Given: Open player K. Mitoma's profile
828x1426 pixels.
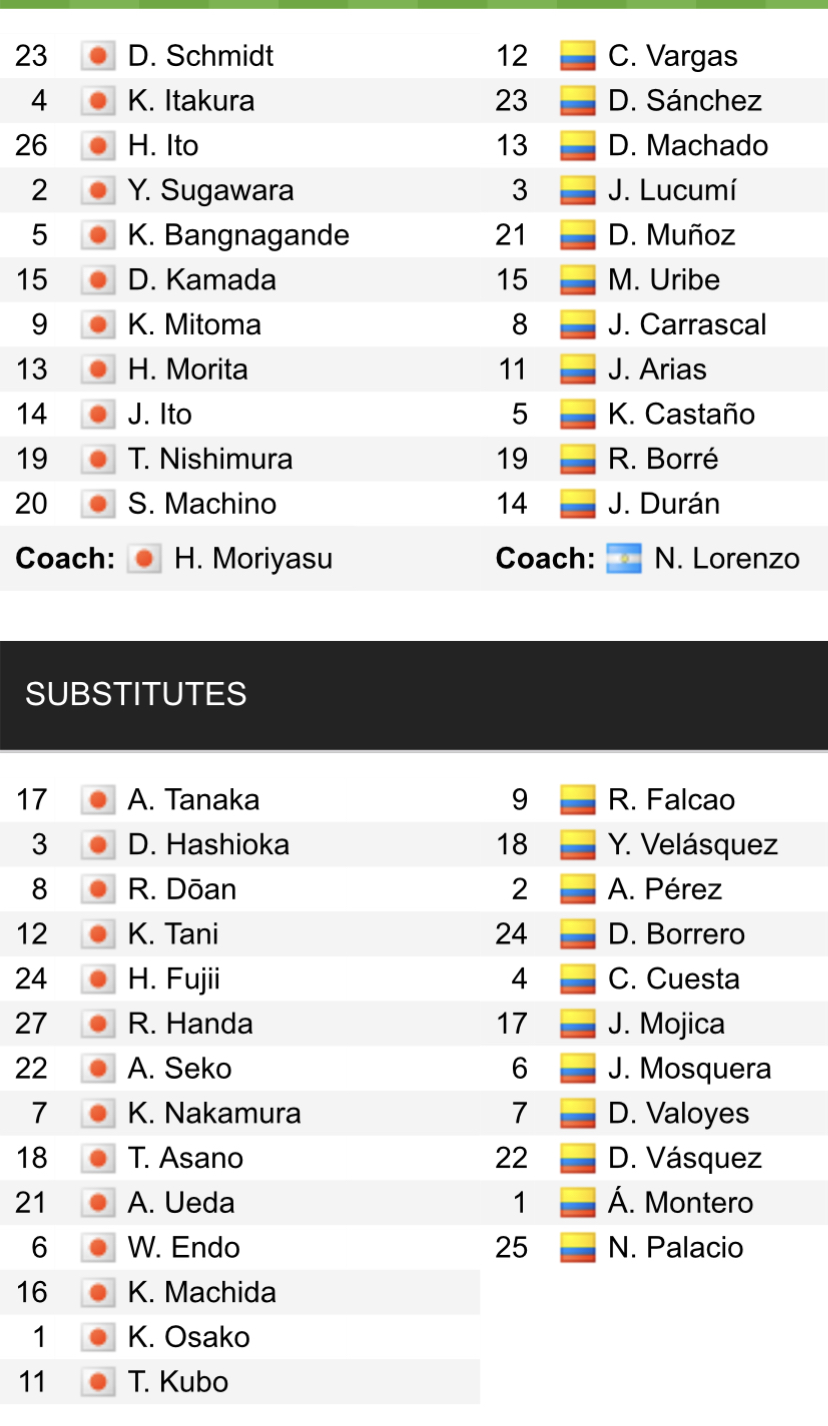Looking at the screenshot, I should [194, 325].
